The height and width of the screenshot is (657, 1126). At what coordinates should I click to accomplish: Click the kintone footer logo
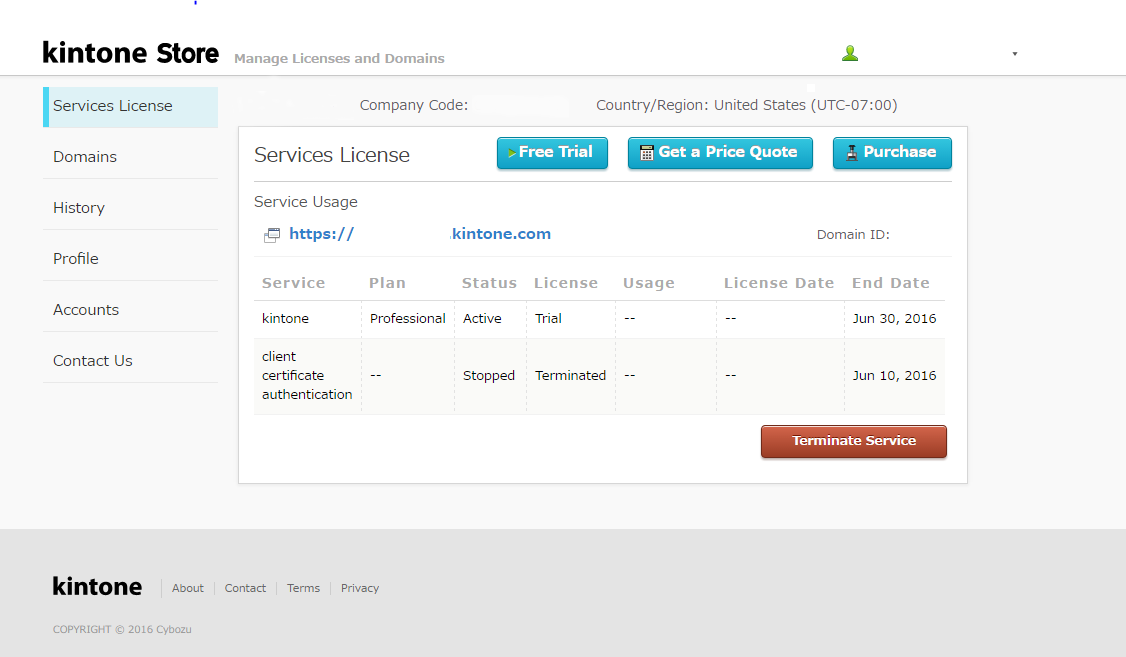(97, 587)
